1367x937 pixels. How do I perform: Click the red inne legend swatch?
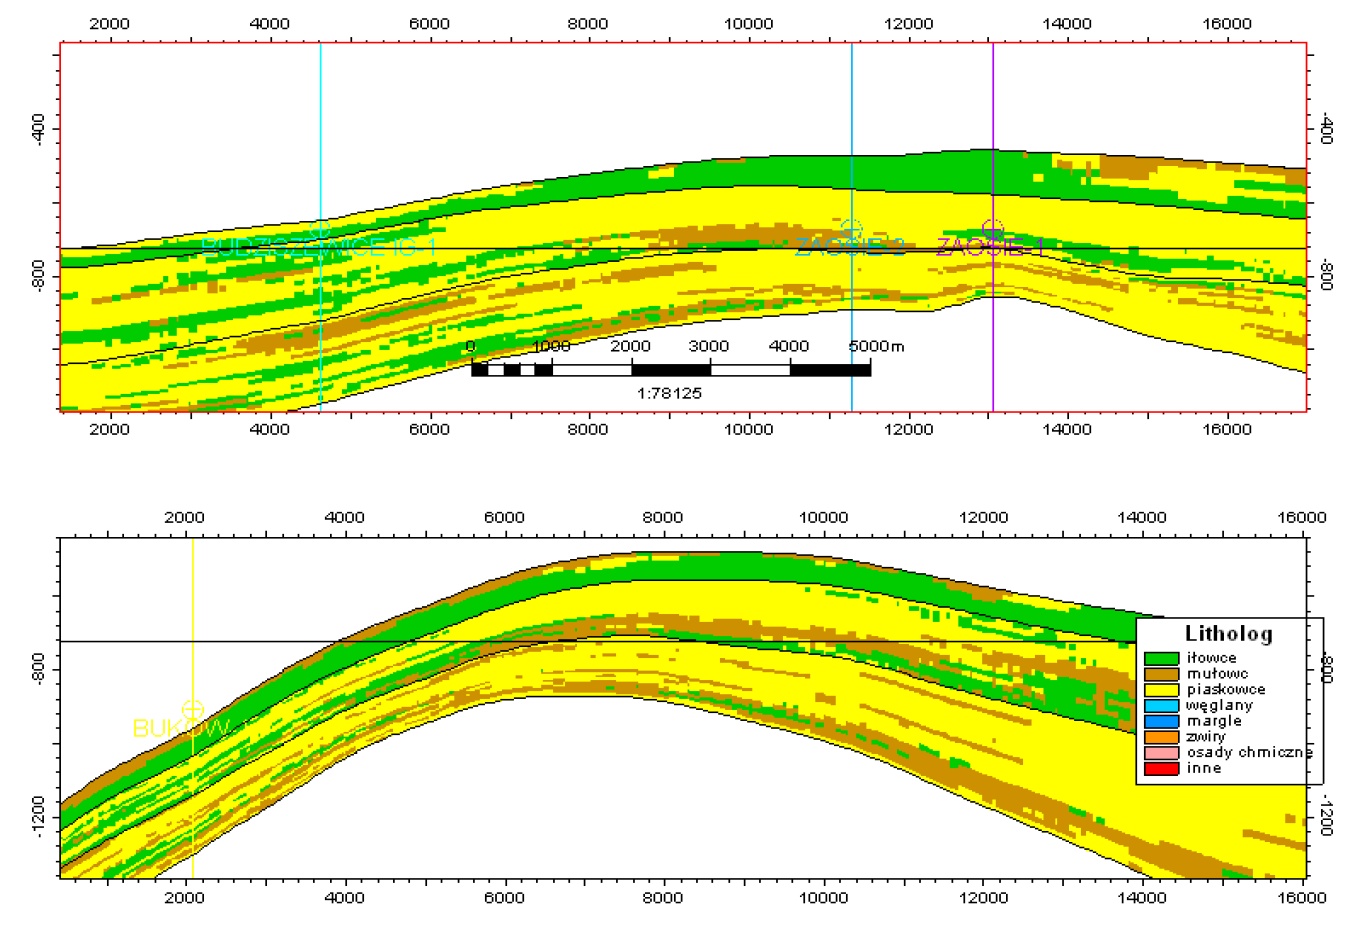coord(1161,768)
